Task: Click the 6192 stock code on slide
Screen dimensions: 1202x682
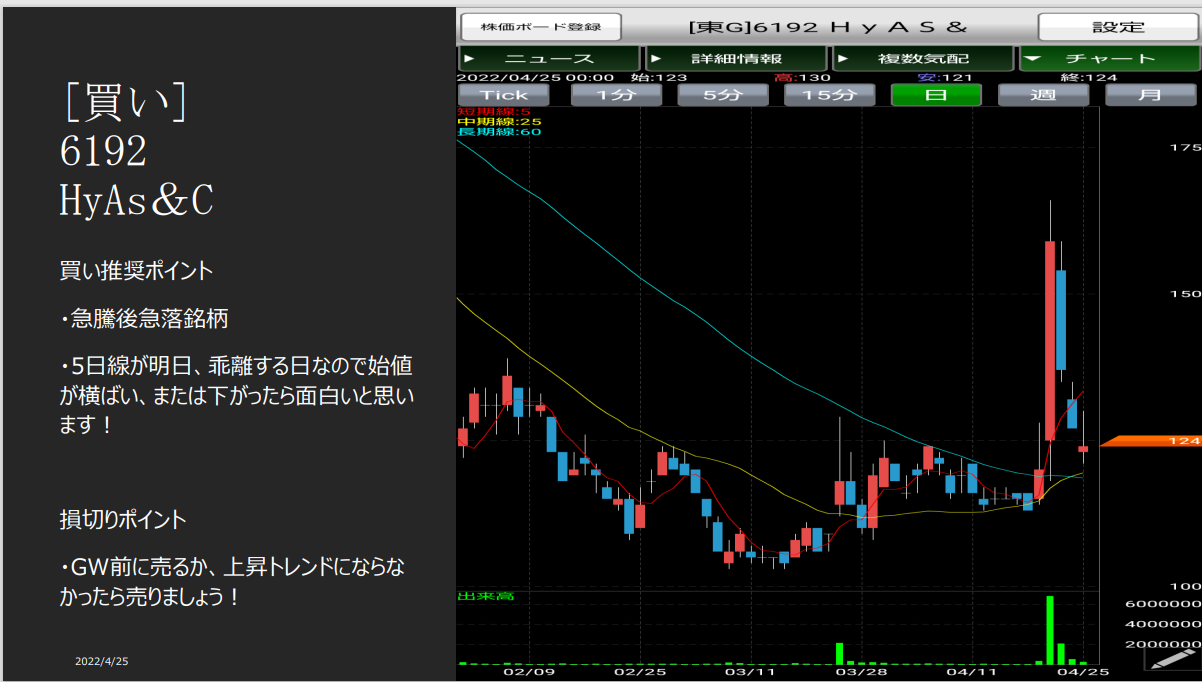Action: tap(103, 151)
